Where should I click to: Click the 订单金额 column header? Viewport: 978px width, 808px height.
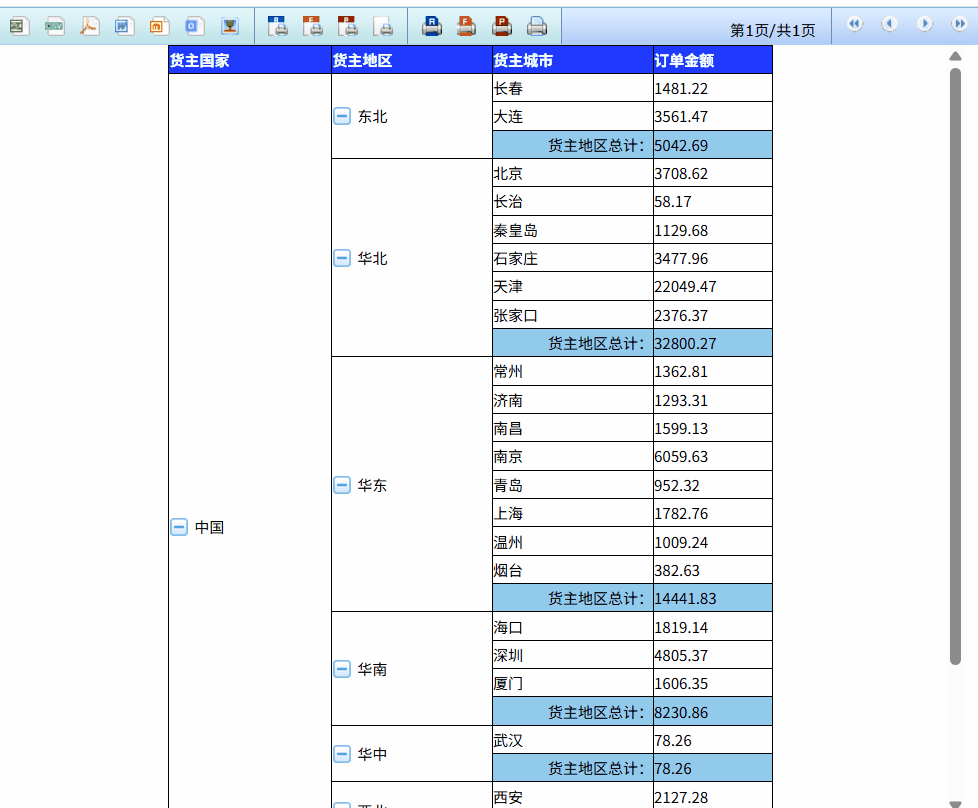pyautogui.click(x=712, y=60)
